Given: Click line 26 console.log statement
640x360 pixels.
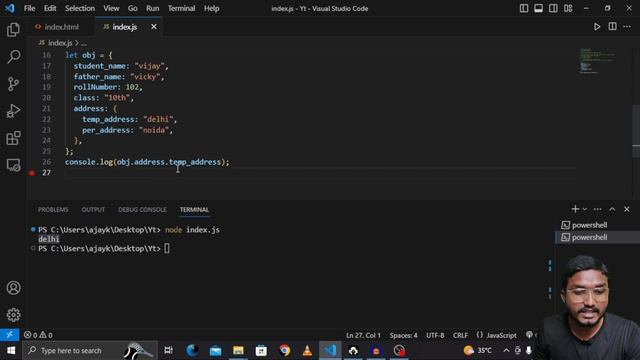Looking at the screenshot, I should pos(147,162).
